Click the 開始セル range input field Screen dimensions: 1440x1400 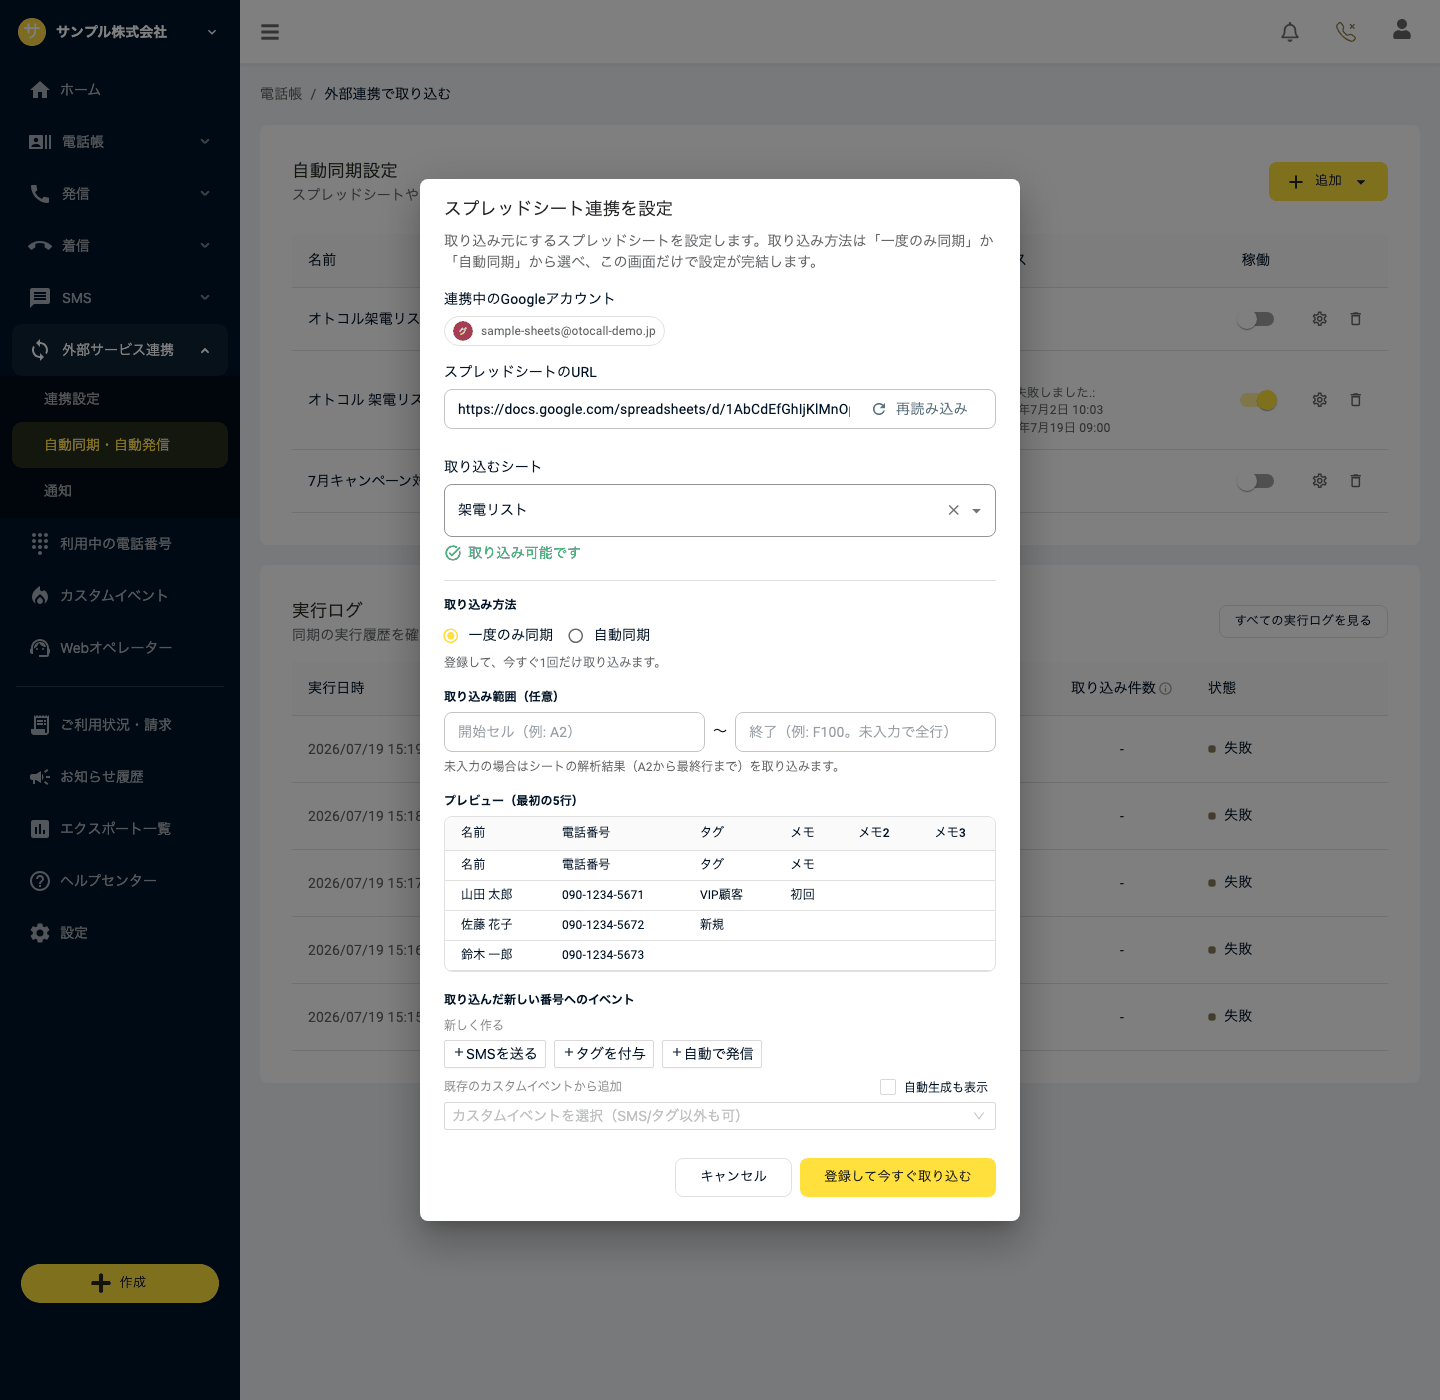click(x=574, y=732)
